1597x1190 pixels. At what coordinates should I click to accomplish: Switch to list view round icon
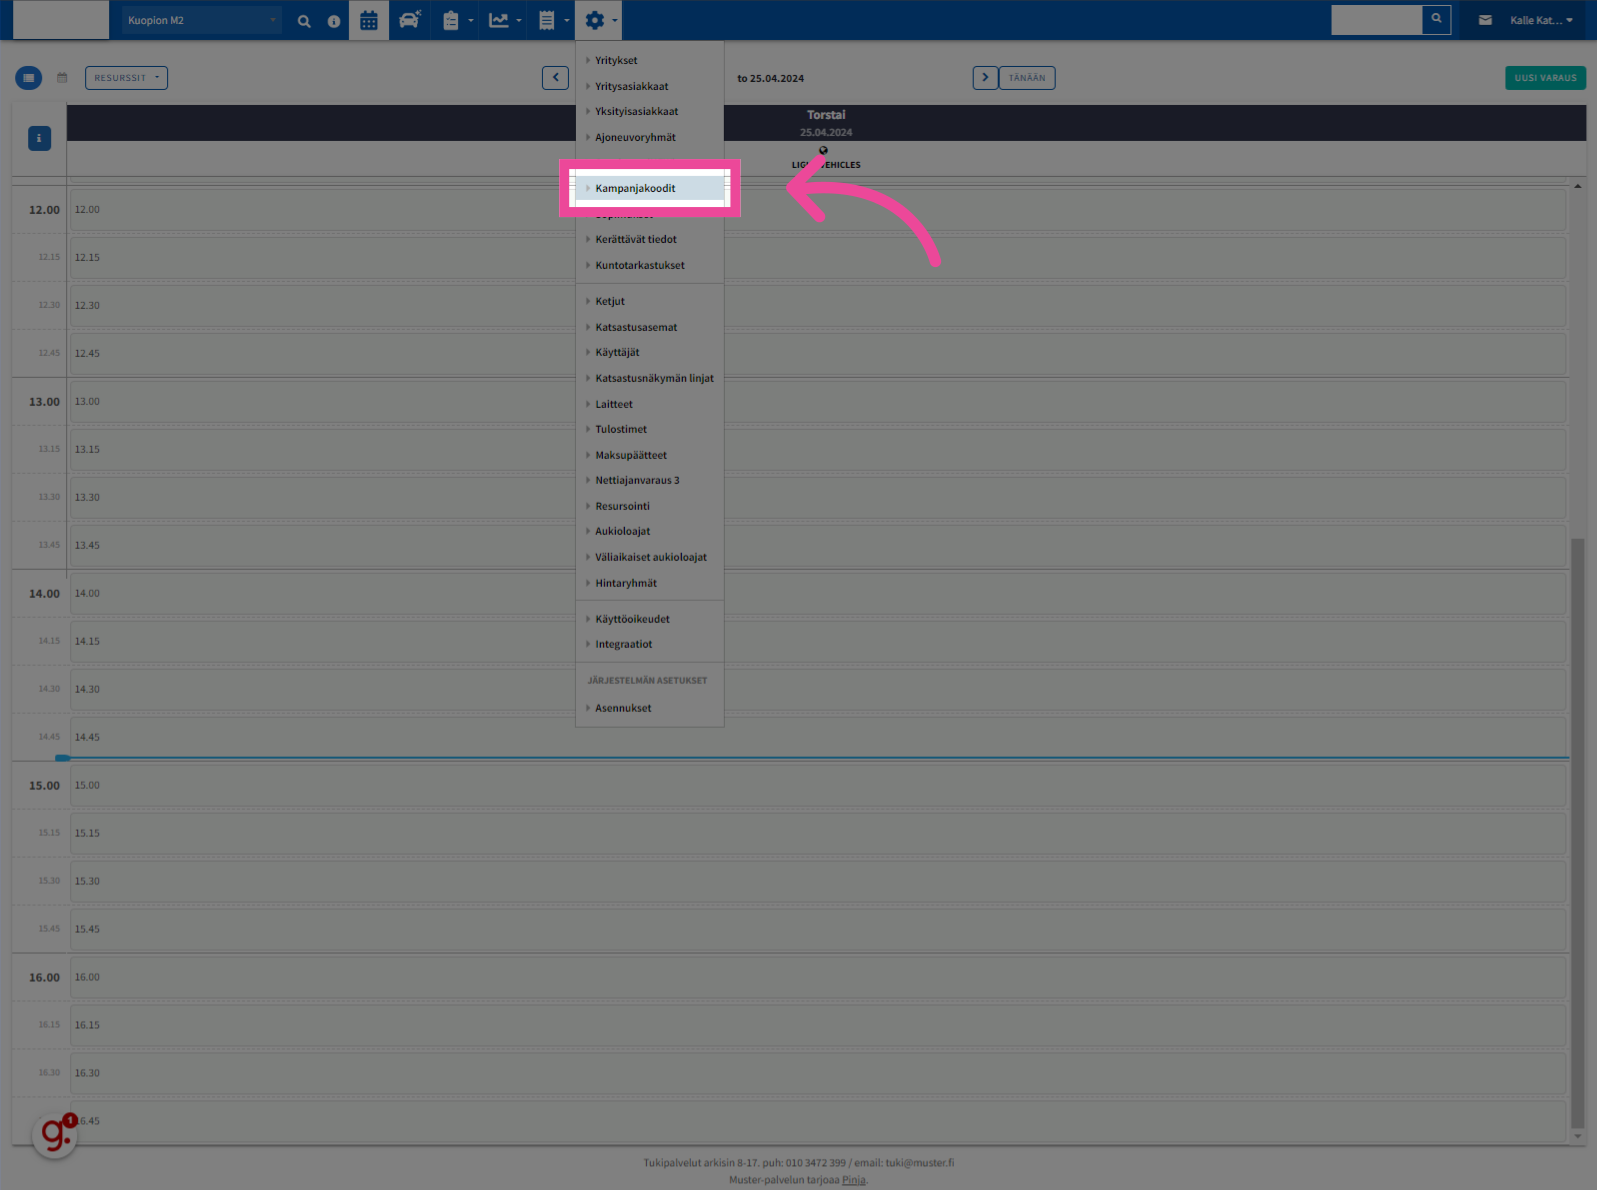click(28, 78)
